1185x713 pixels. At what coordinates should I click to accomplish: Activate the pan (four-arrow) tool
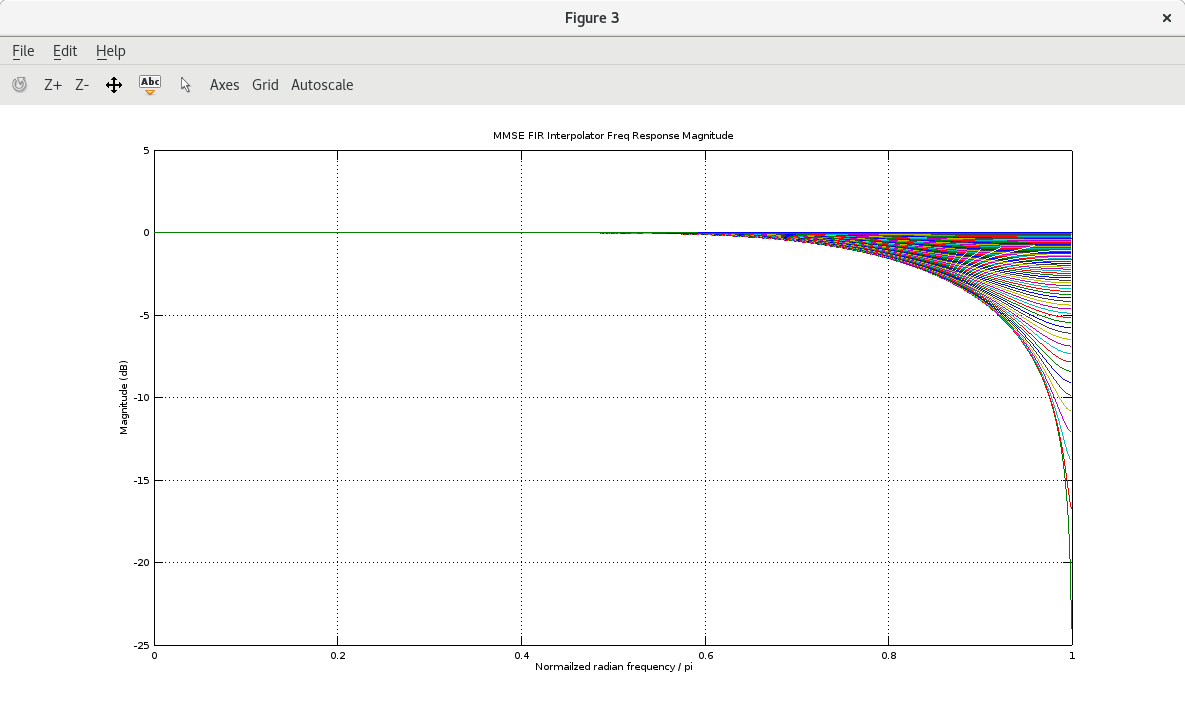(x=114, y=85)
